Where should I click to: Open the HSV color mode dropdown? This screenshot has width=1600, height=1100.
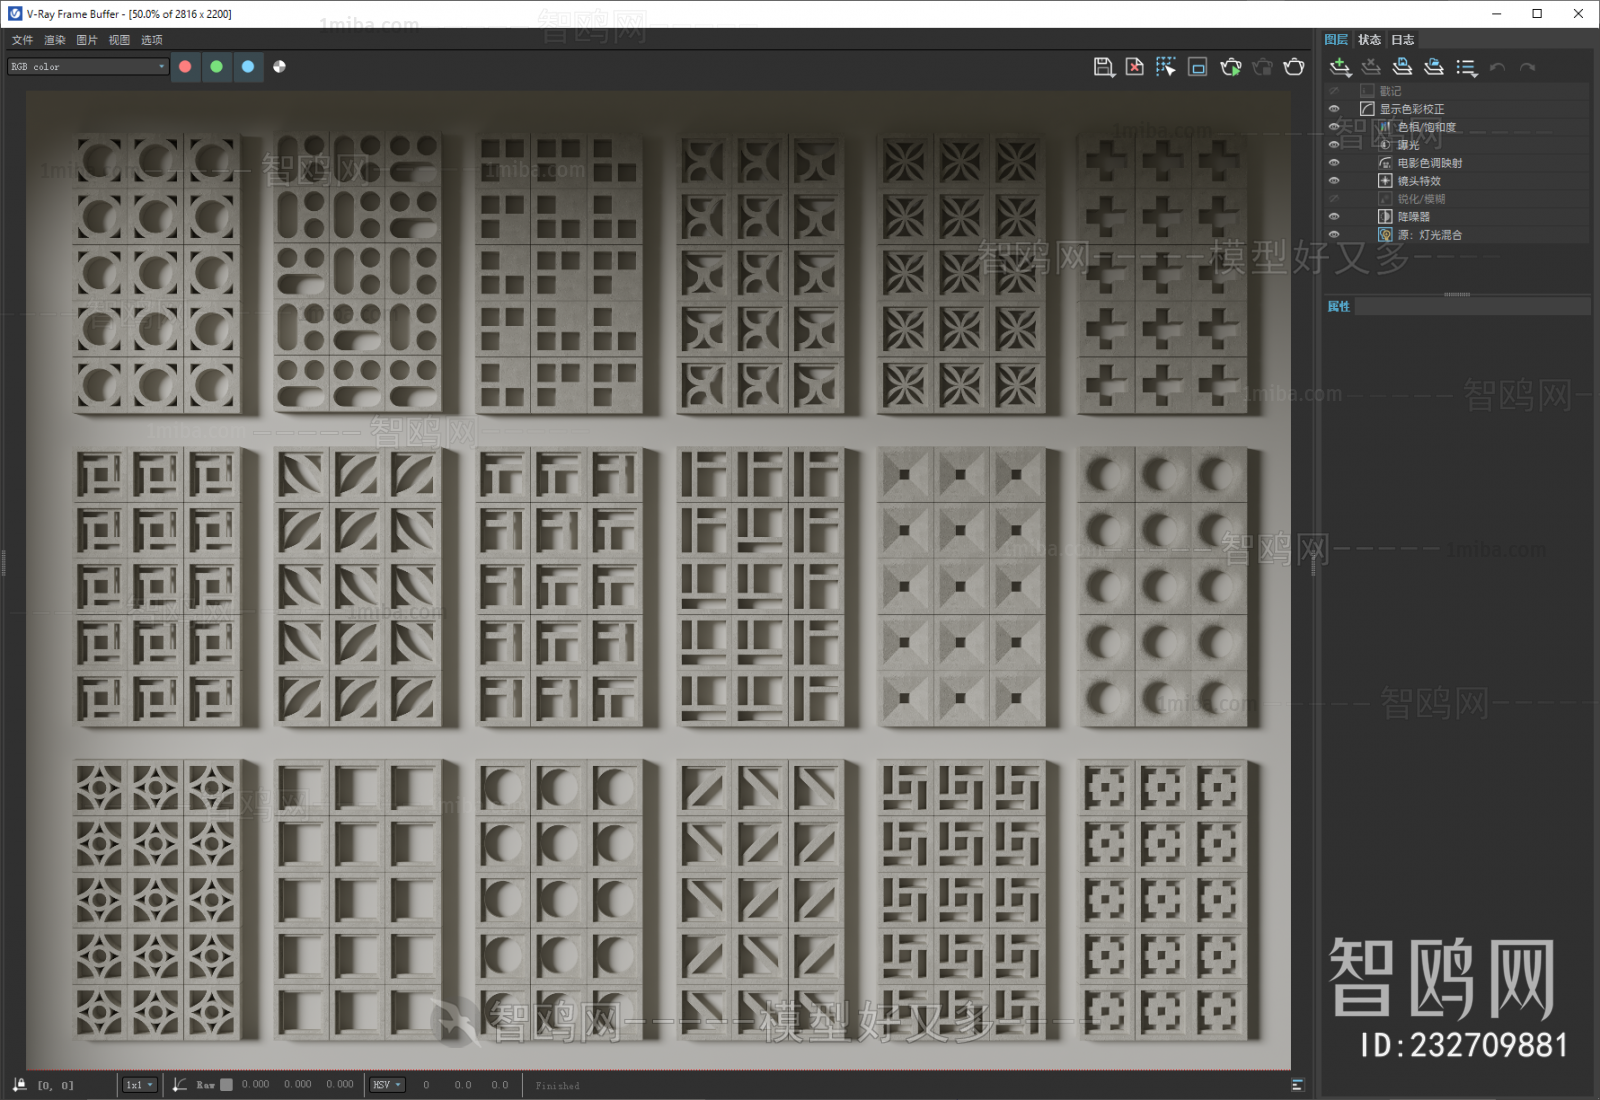[x=388, y=1085]
